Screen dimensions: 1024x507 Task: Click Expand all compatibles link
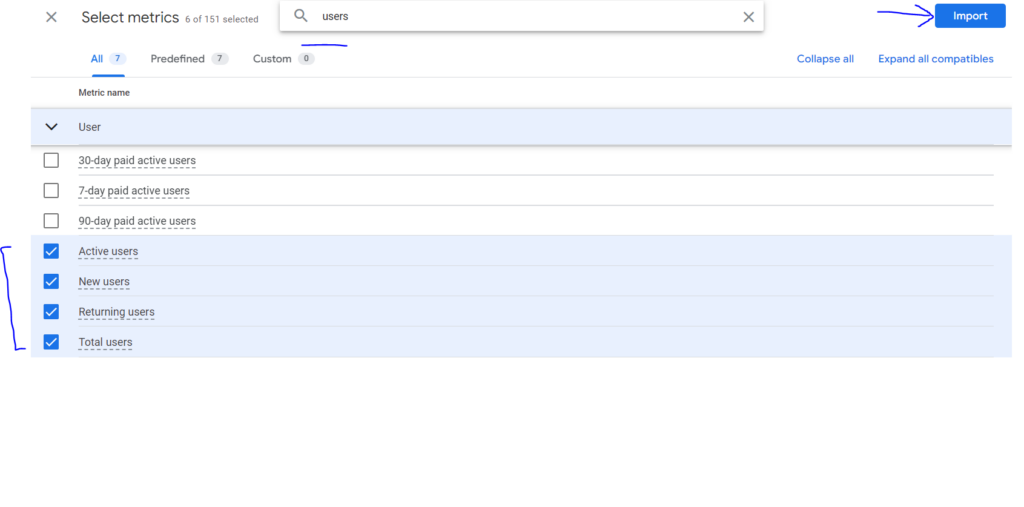(x=935, y=59)
